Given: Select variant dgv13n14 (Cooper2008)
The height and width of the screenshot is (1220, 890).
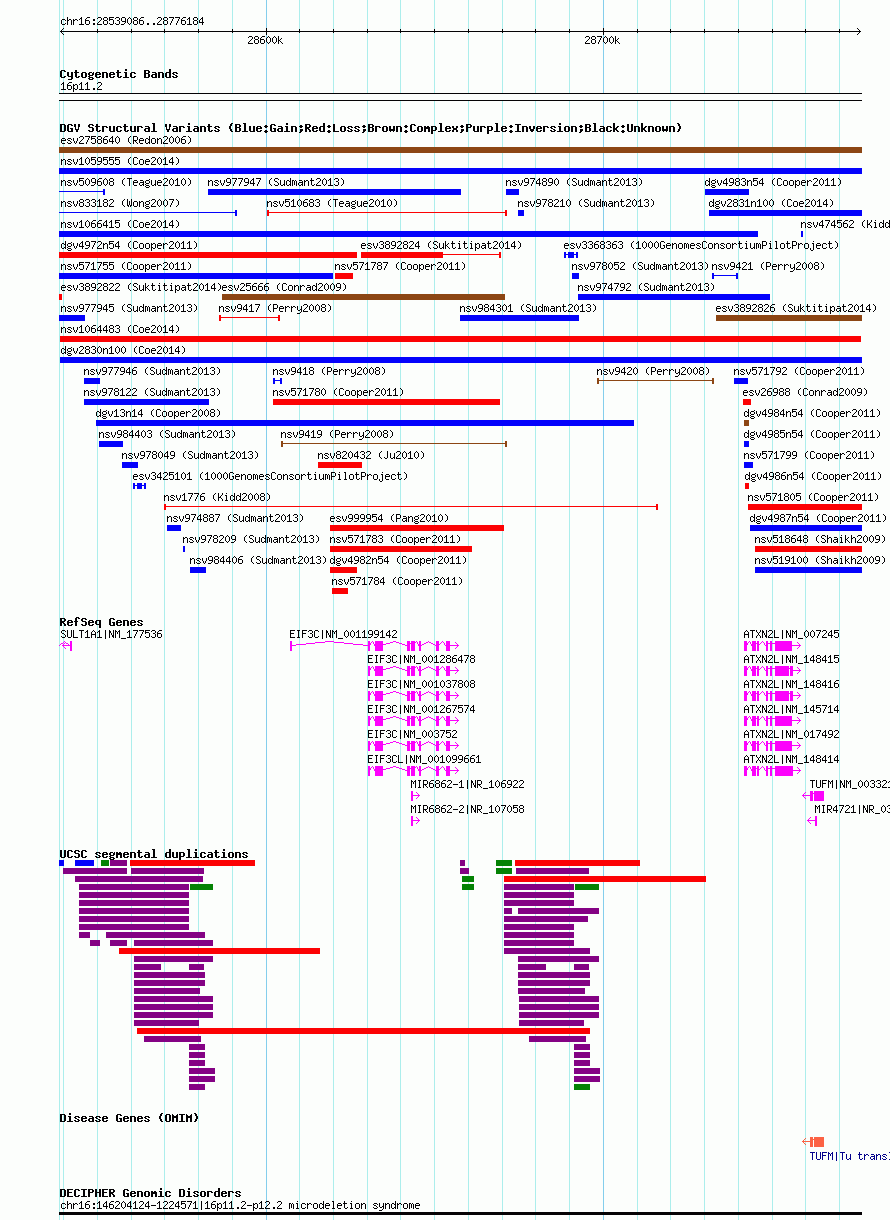Looking at the screenshot, I should pos(158,413).
